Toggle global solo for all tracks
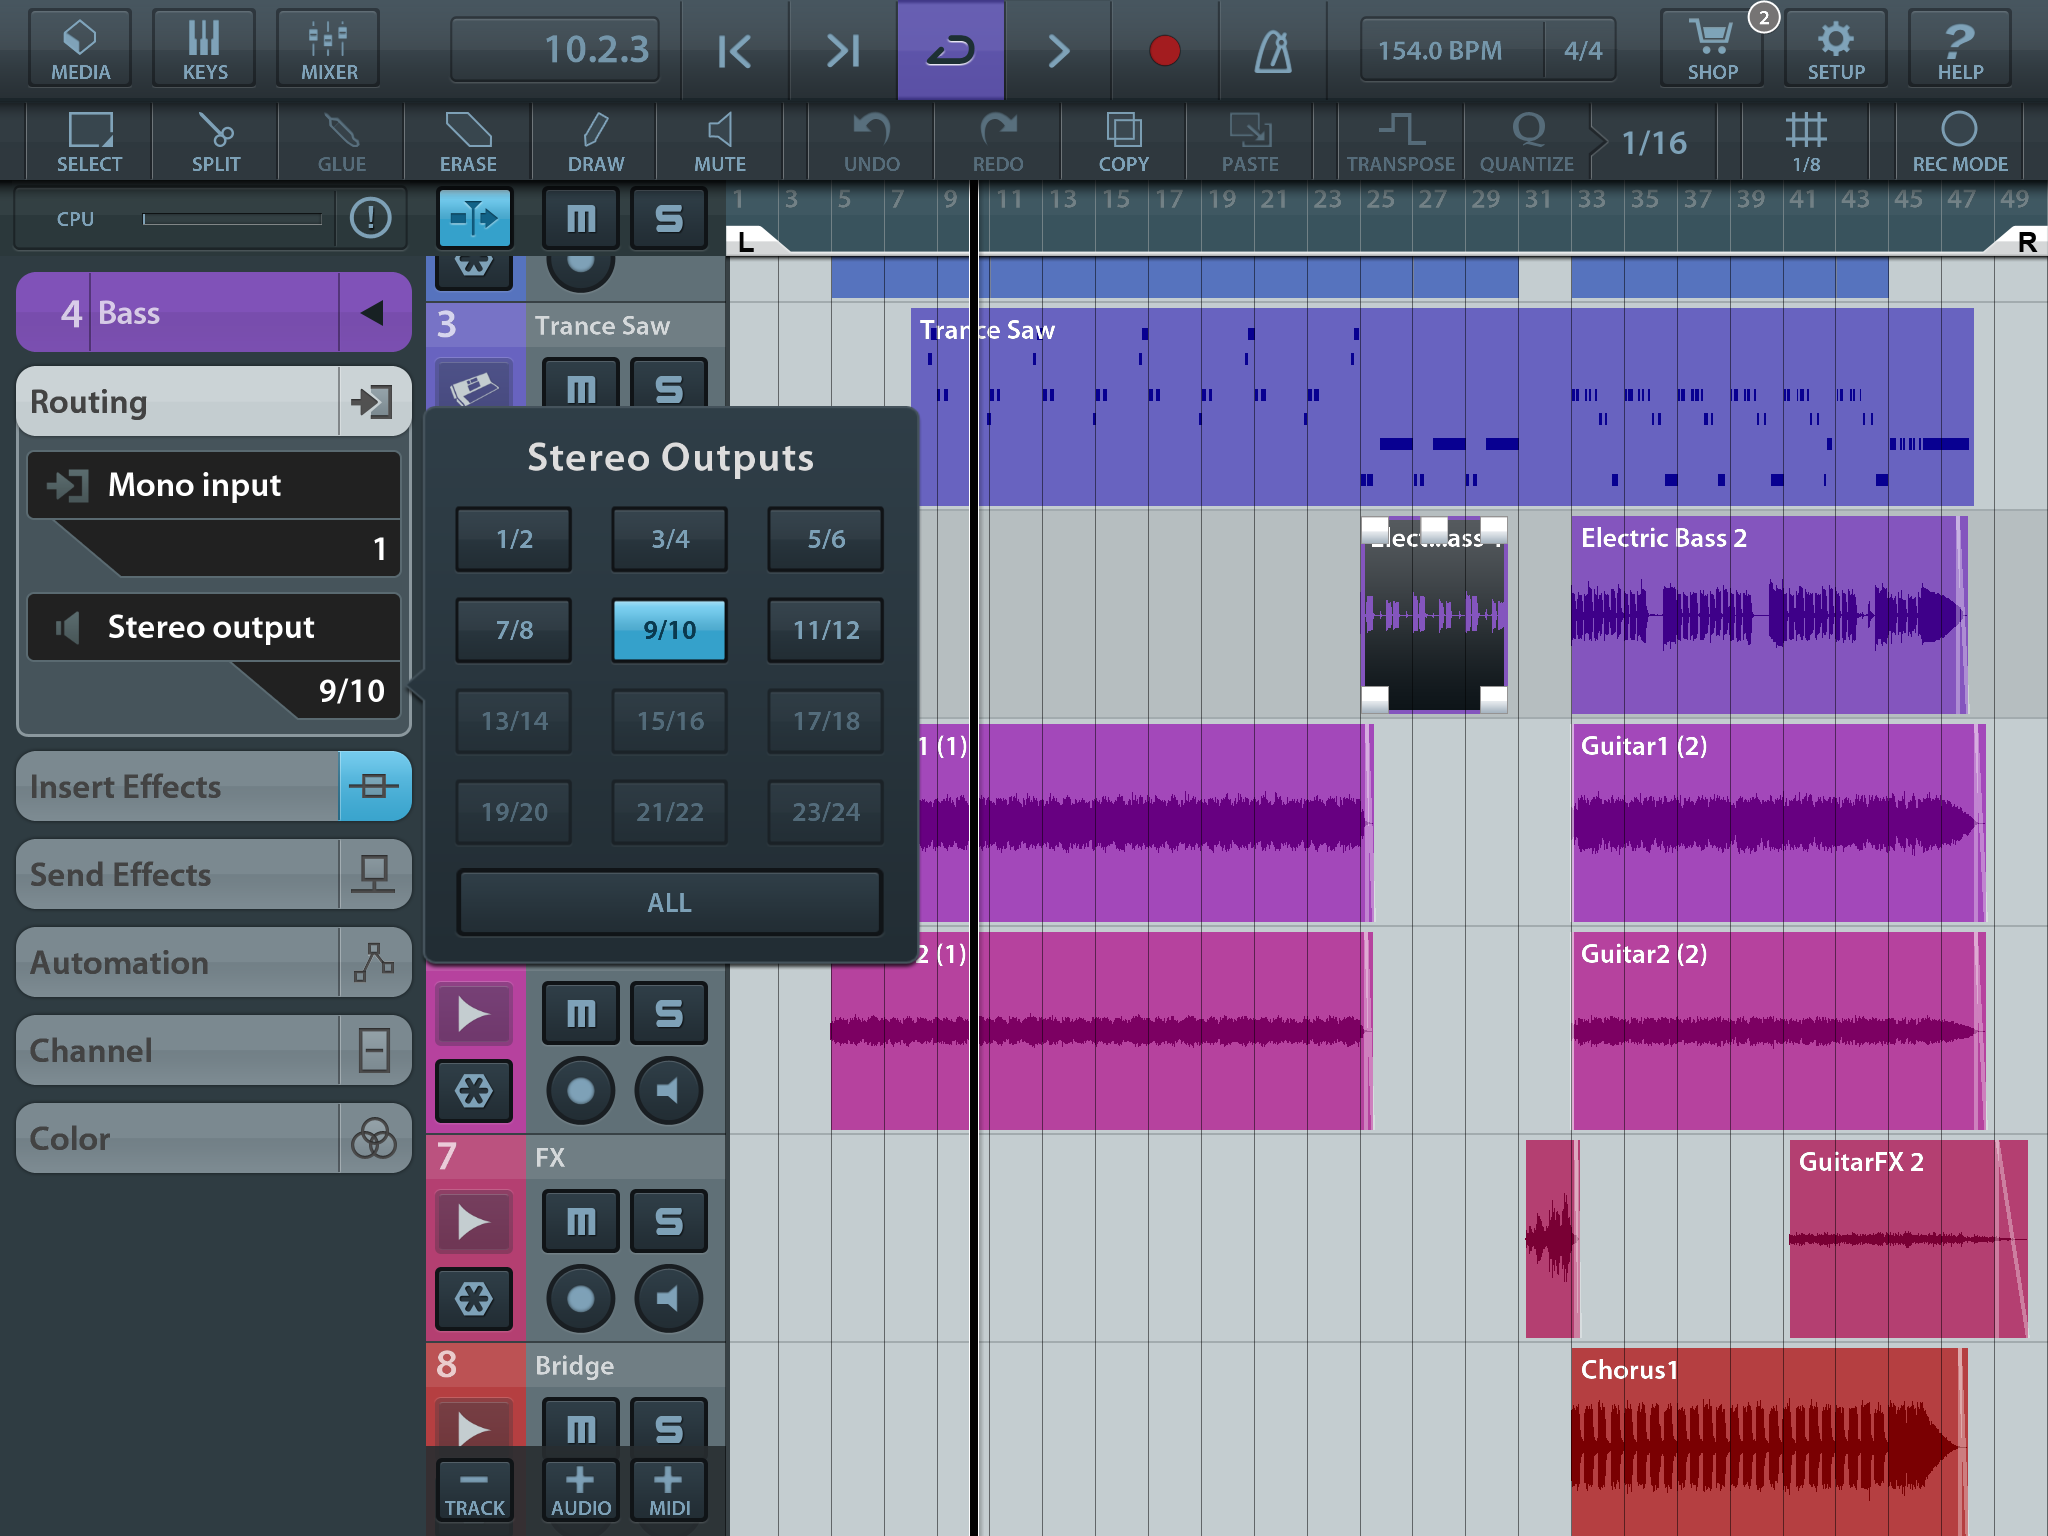Screen dimensions: 2048x1536 pyautogui.click(x=669, y=217)
